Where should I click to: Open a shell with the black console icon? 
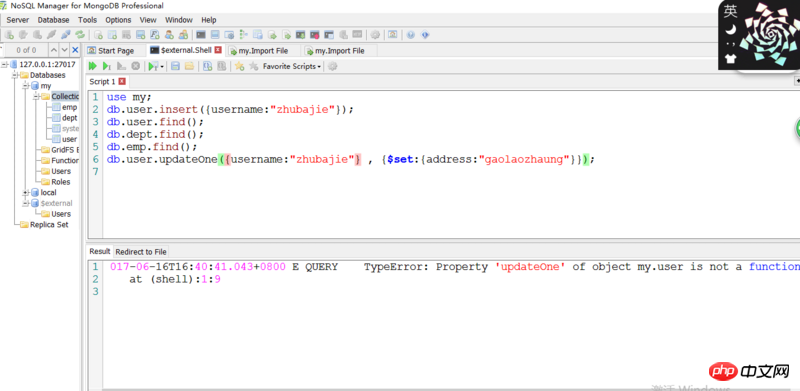[x=201, y=35]
